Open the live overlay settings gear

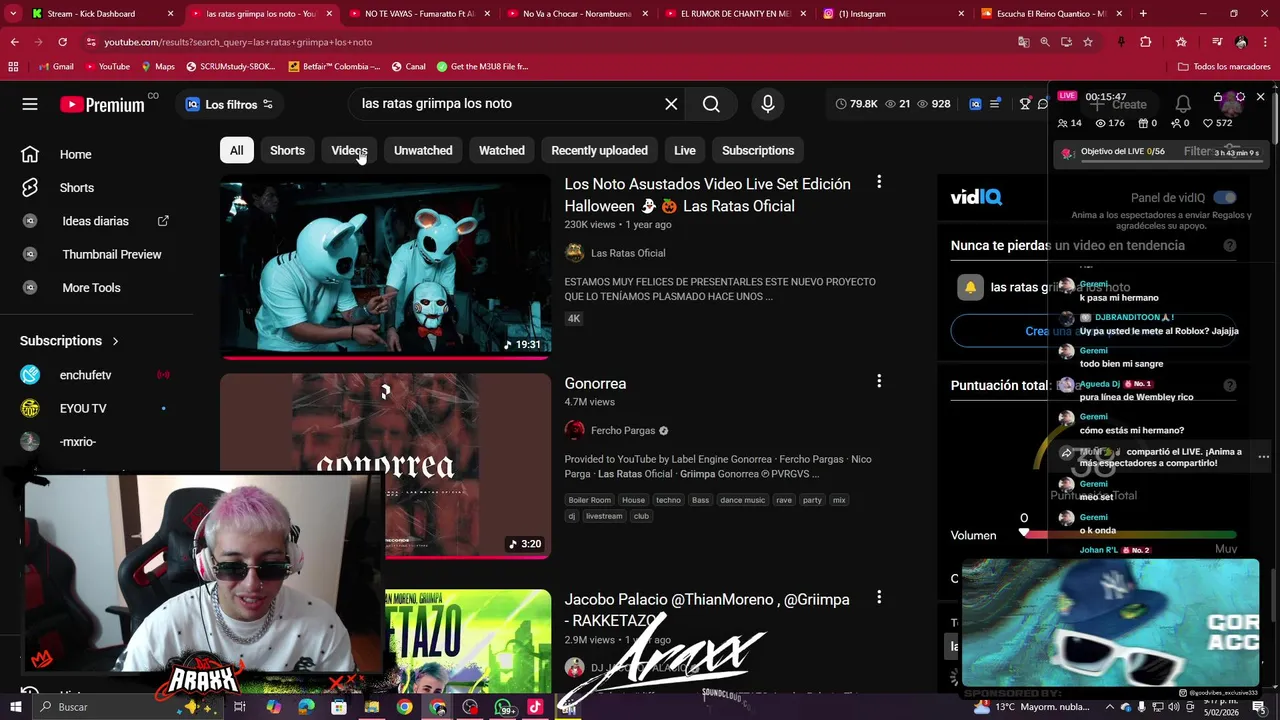coord(1240,97)
